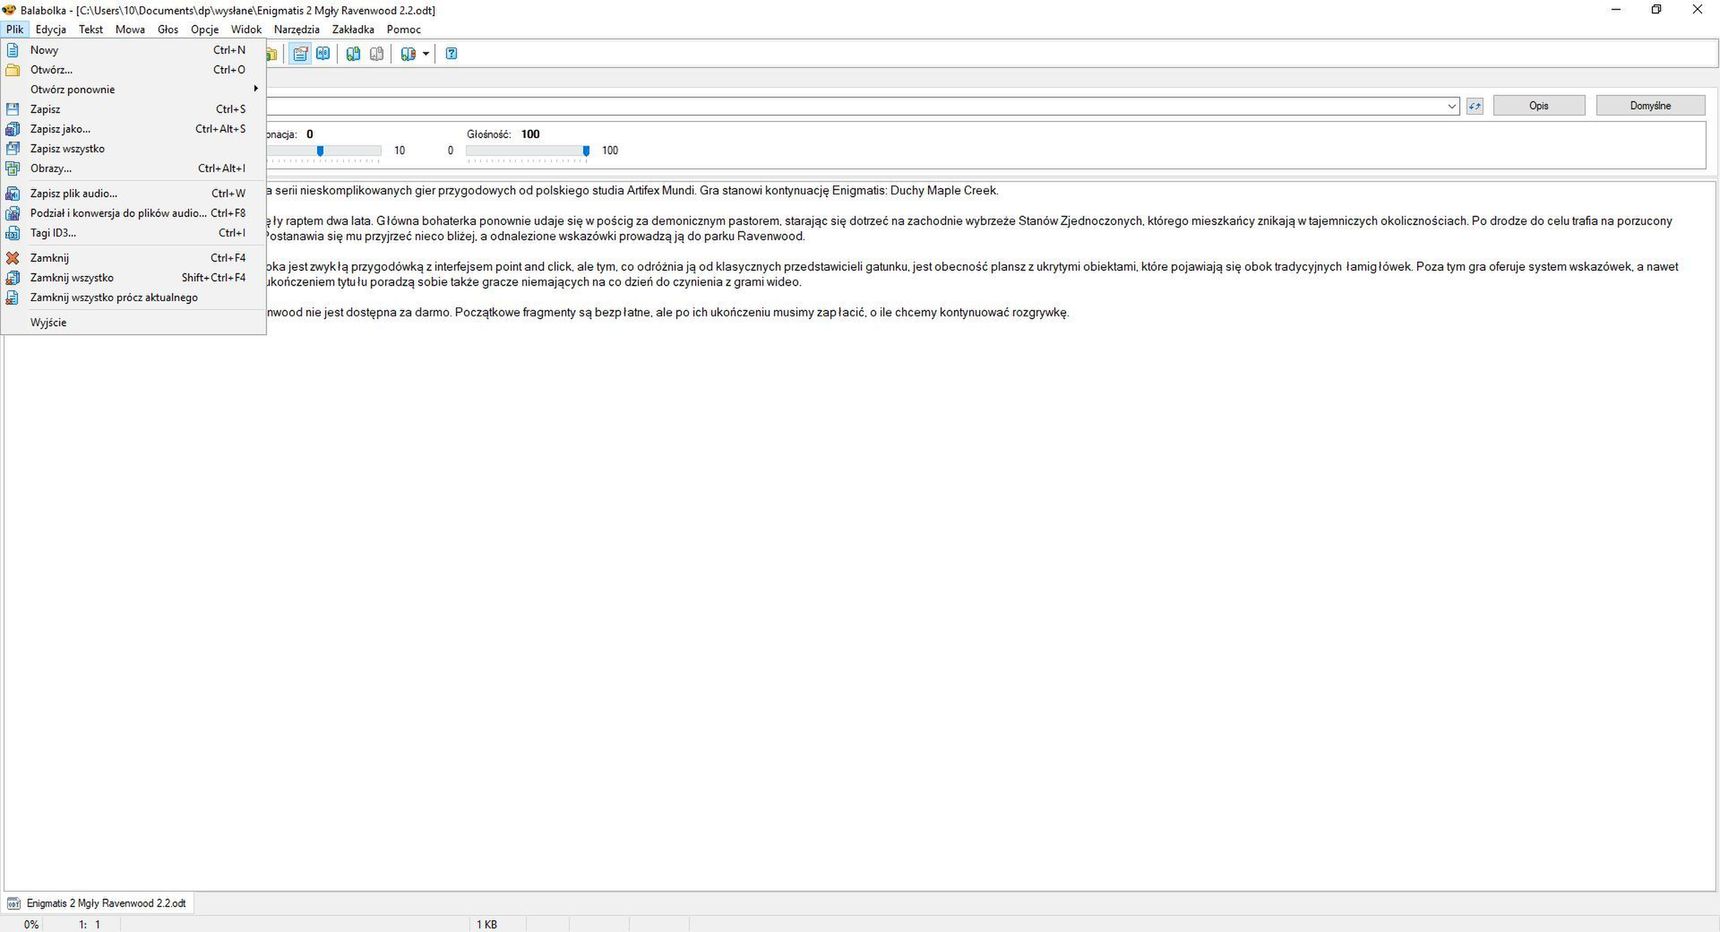Open the Tekst menu

(x=91, y=29)
